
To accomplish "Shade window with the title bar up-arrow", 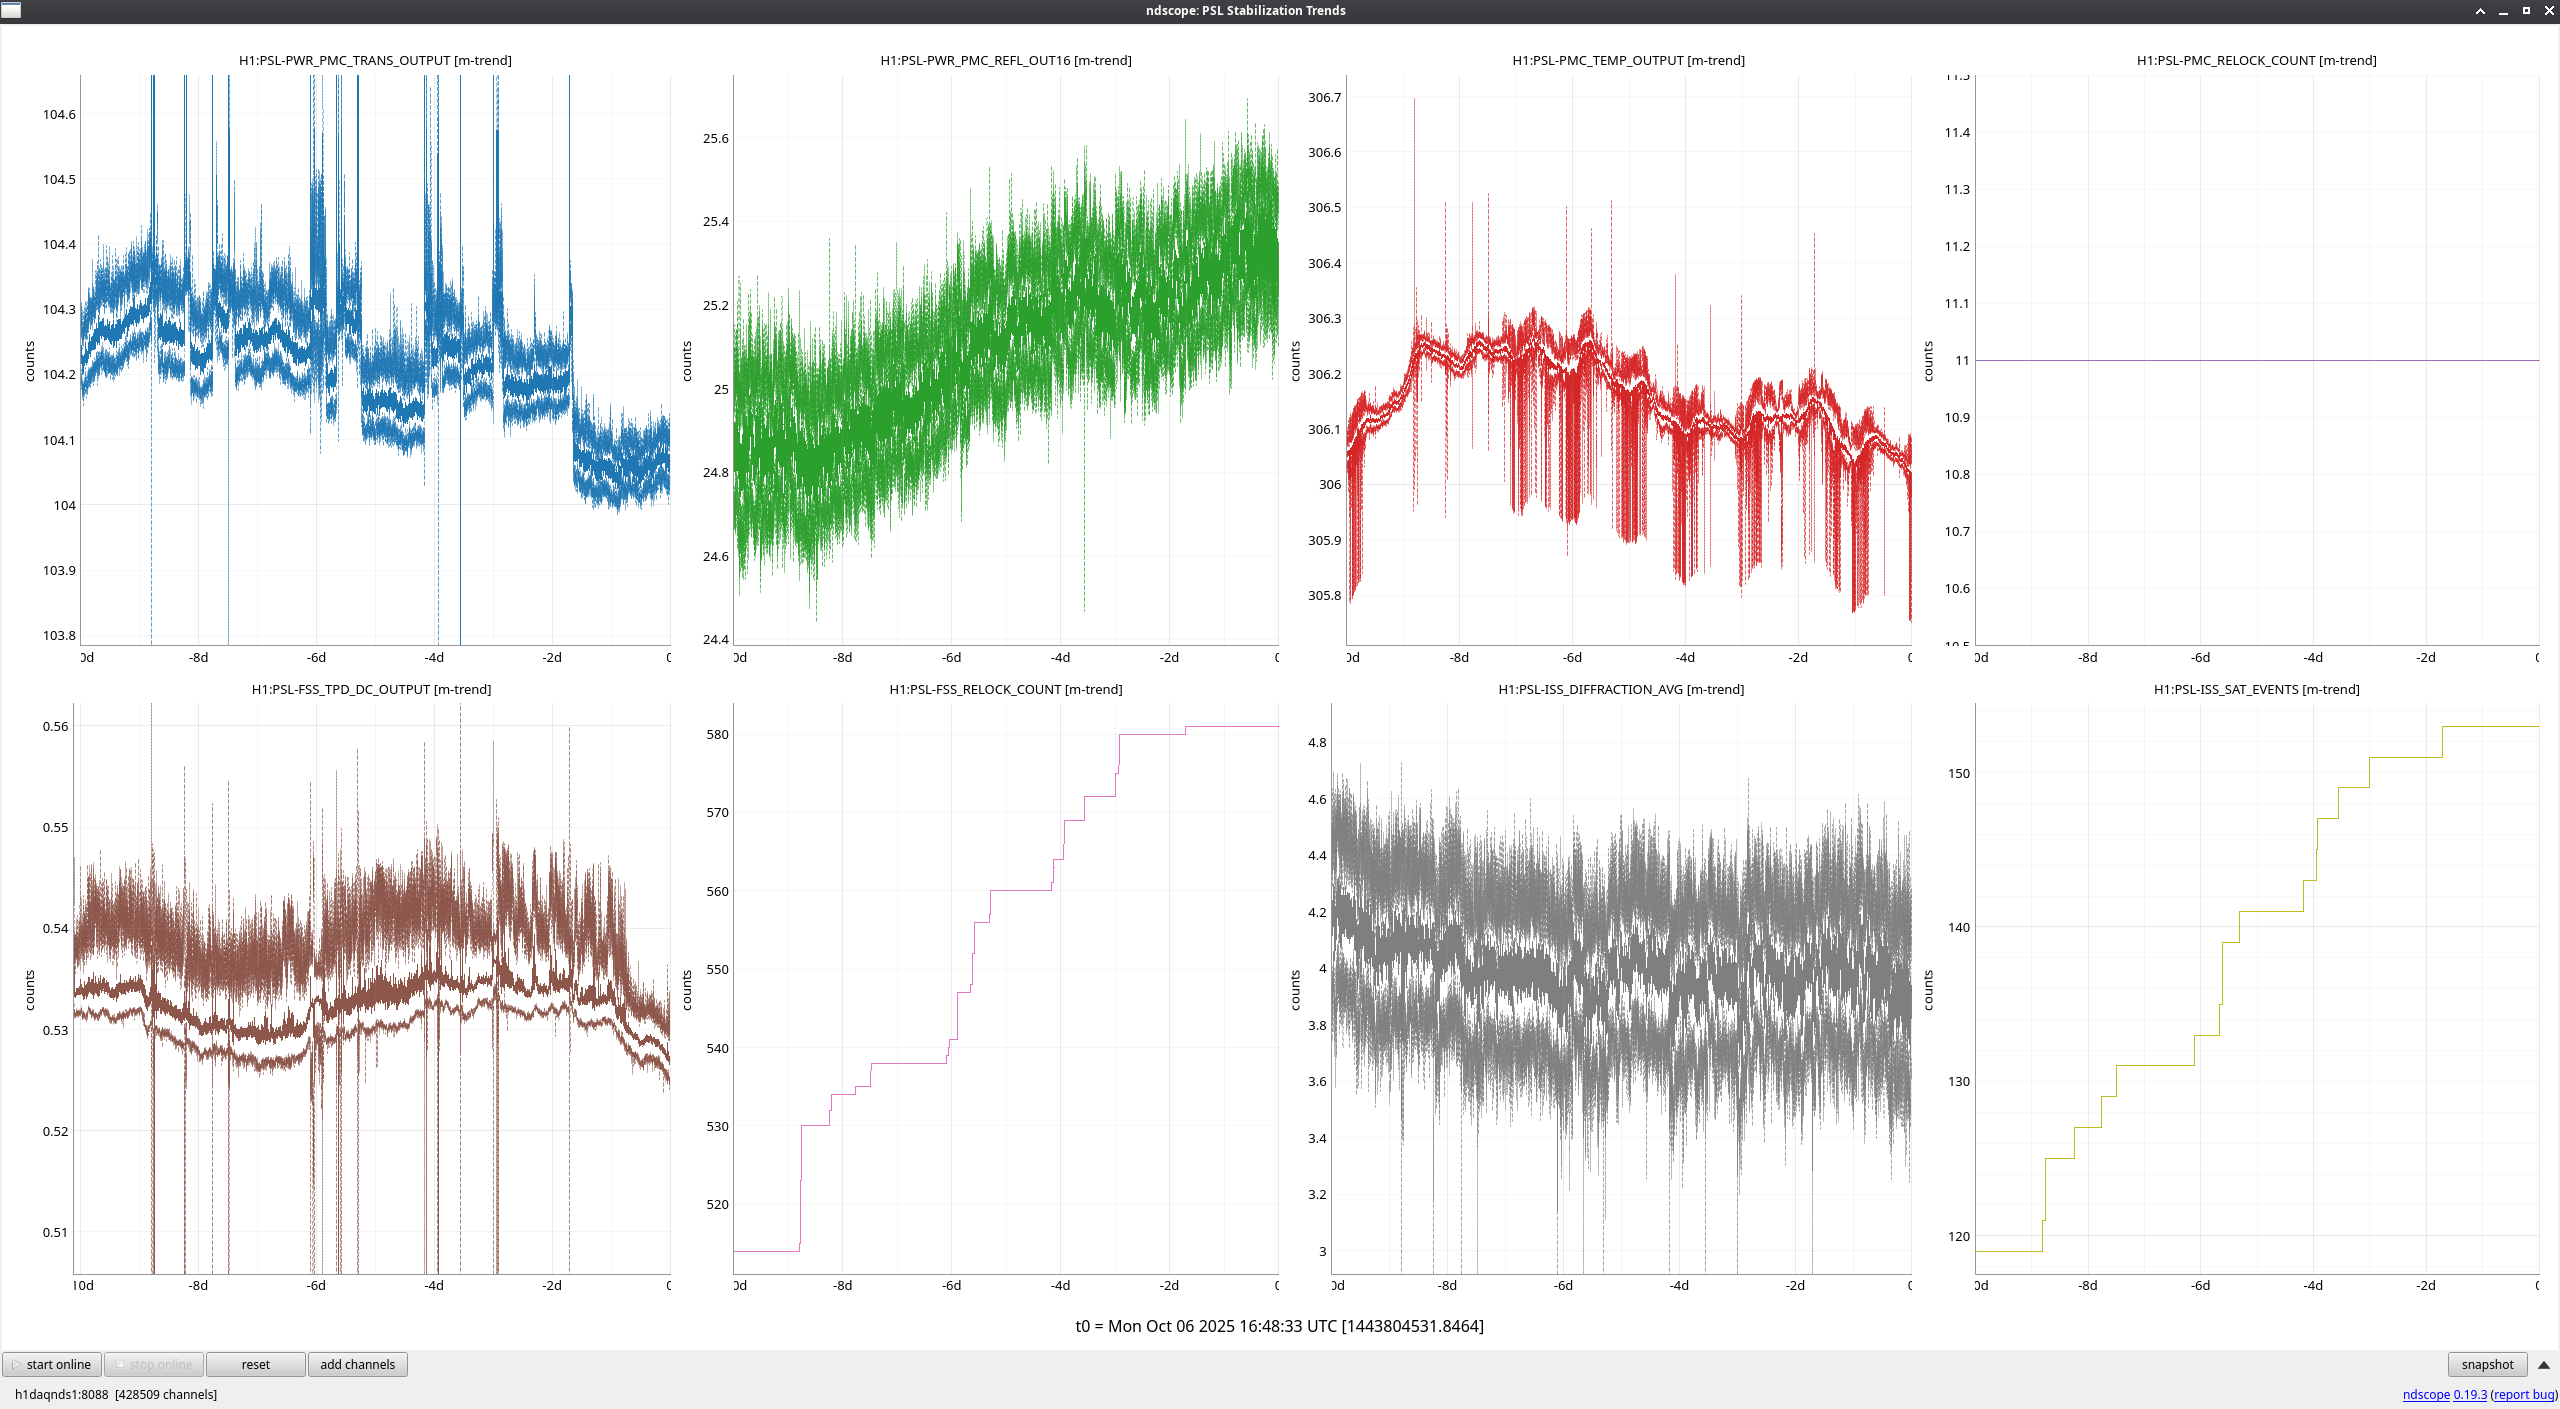I will (x=2480, y=11).
